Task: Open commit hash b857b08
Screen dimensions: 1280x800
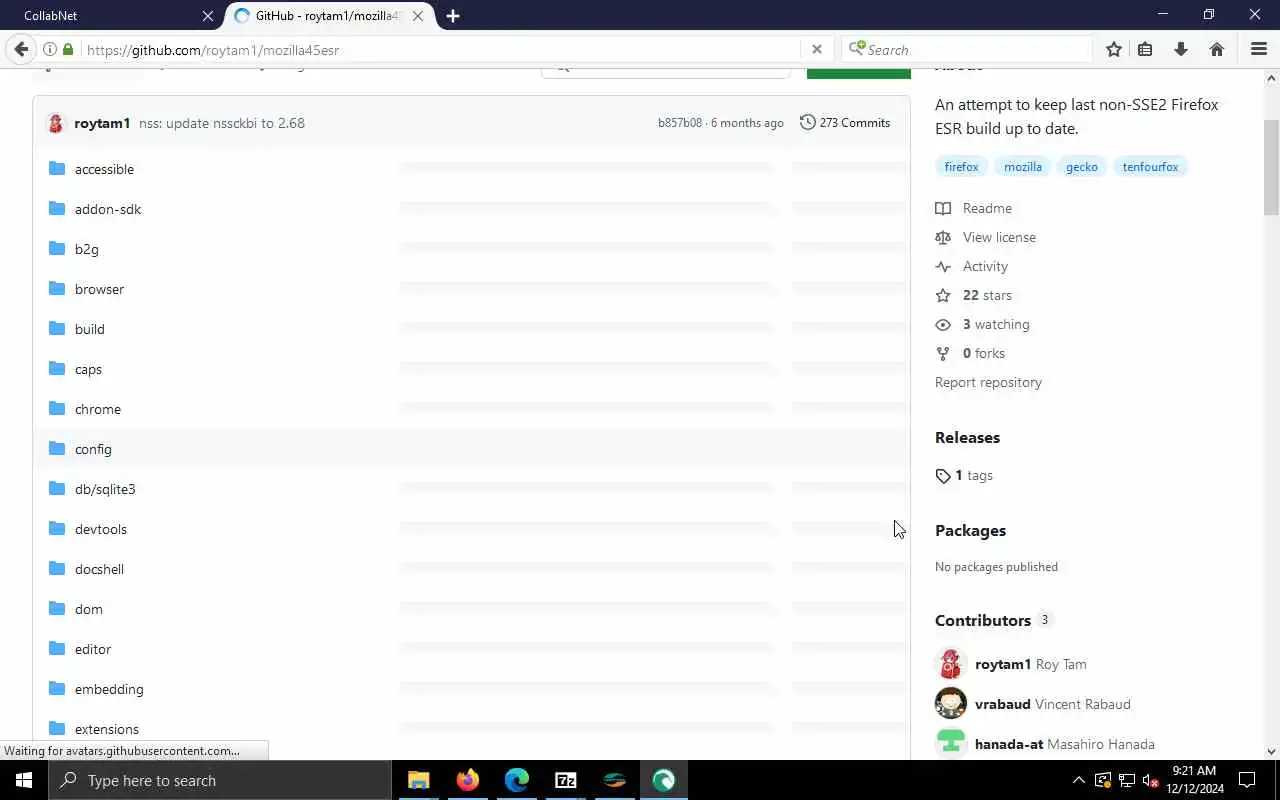Action: point(680,123)
